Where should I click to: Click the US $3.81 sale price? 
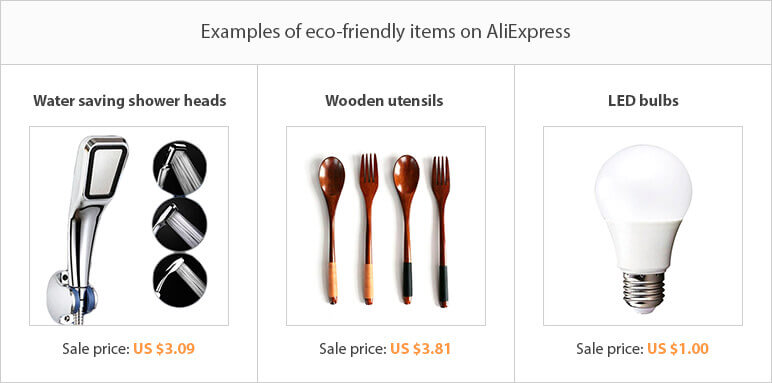[x=420, y=349]
